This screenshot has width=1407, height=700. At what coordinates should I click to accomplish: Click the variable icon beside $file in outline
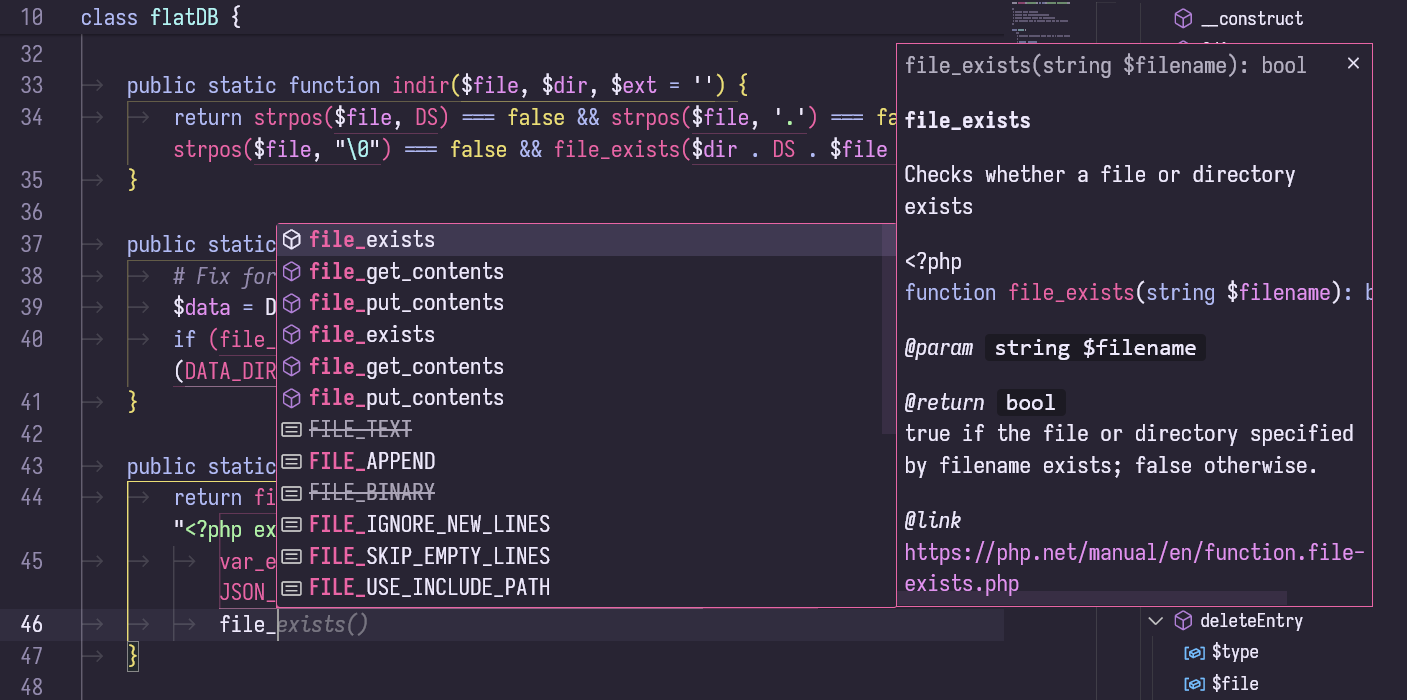tap(1195, 683)
